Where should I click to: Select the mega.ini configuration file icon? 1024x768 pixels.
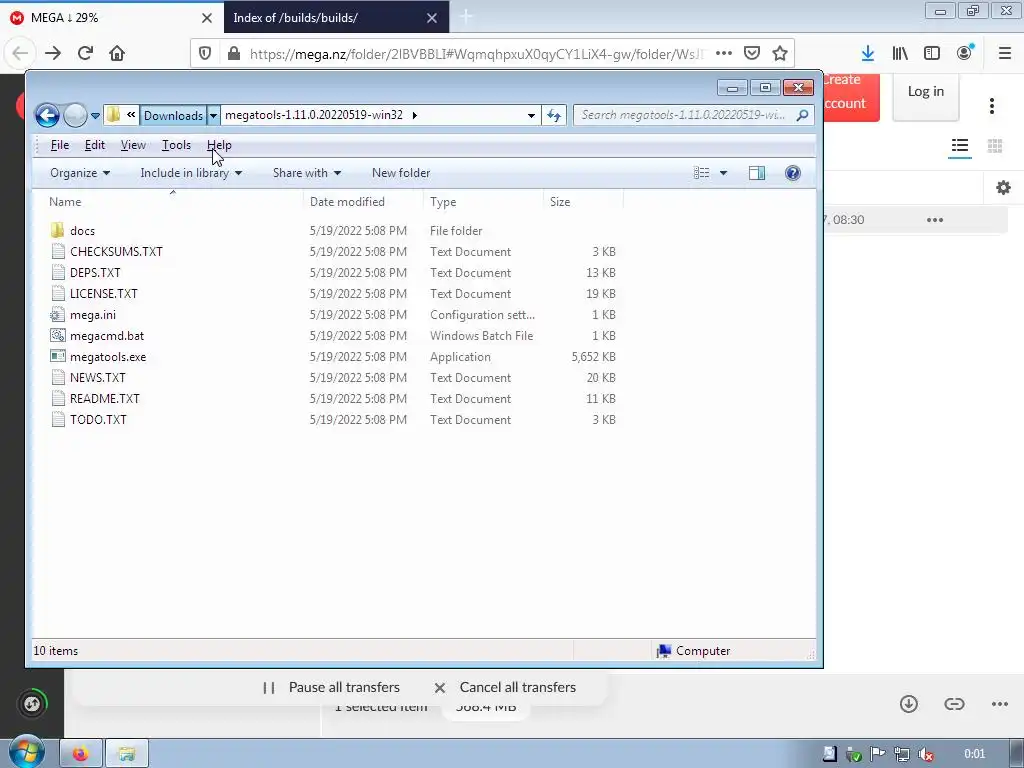[57, 315]
